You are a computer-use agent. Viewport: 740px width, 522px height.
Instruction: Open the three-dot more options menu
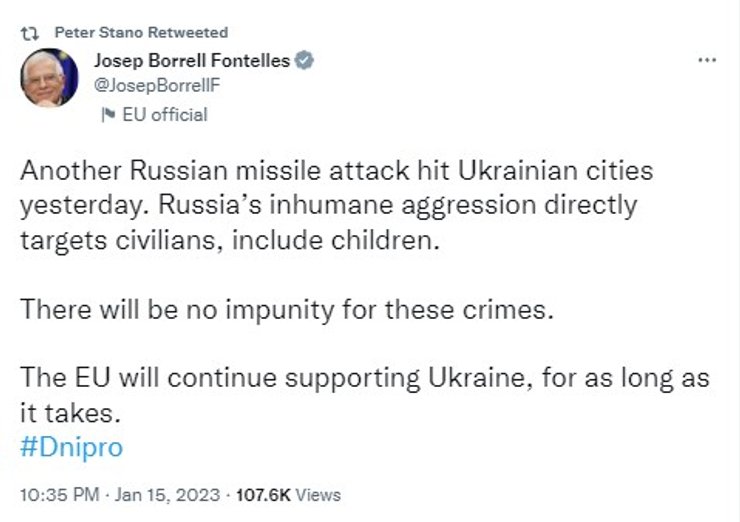point(707,60)
